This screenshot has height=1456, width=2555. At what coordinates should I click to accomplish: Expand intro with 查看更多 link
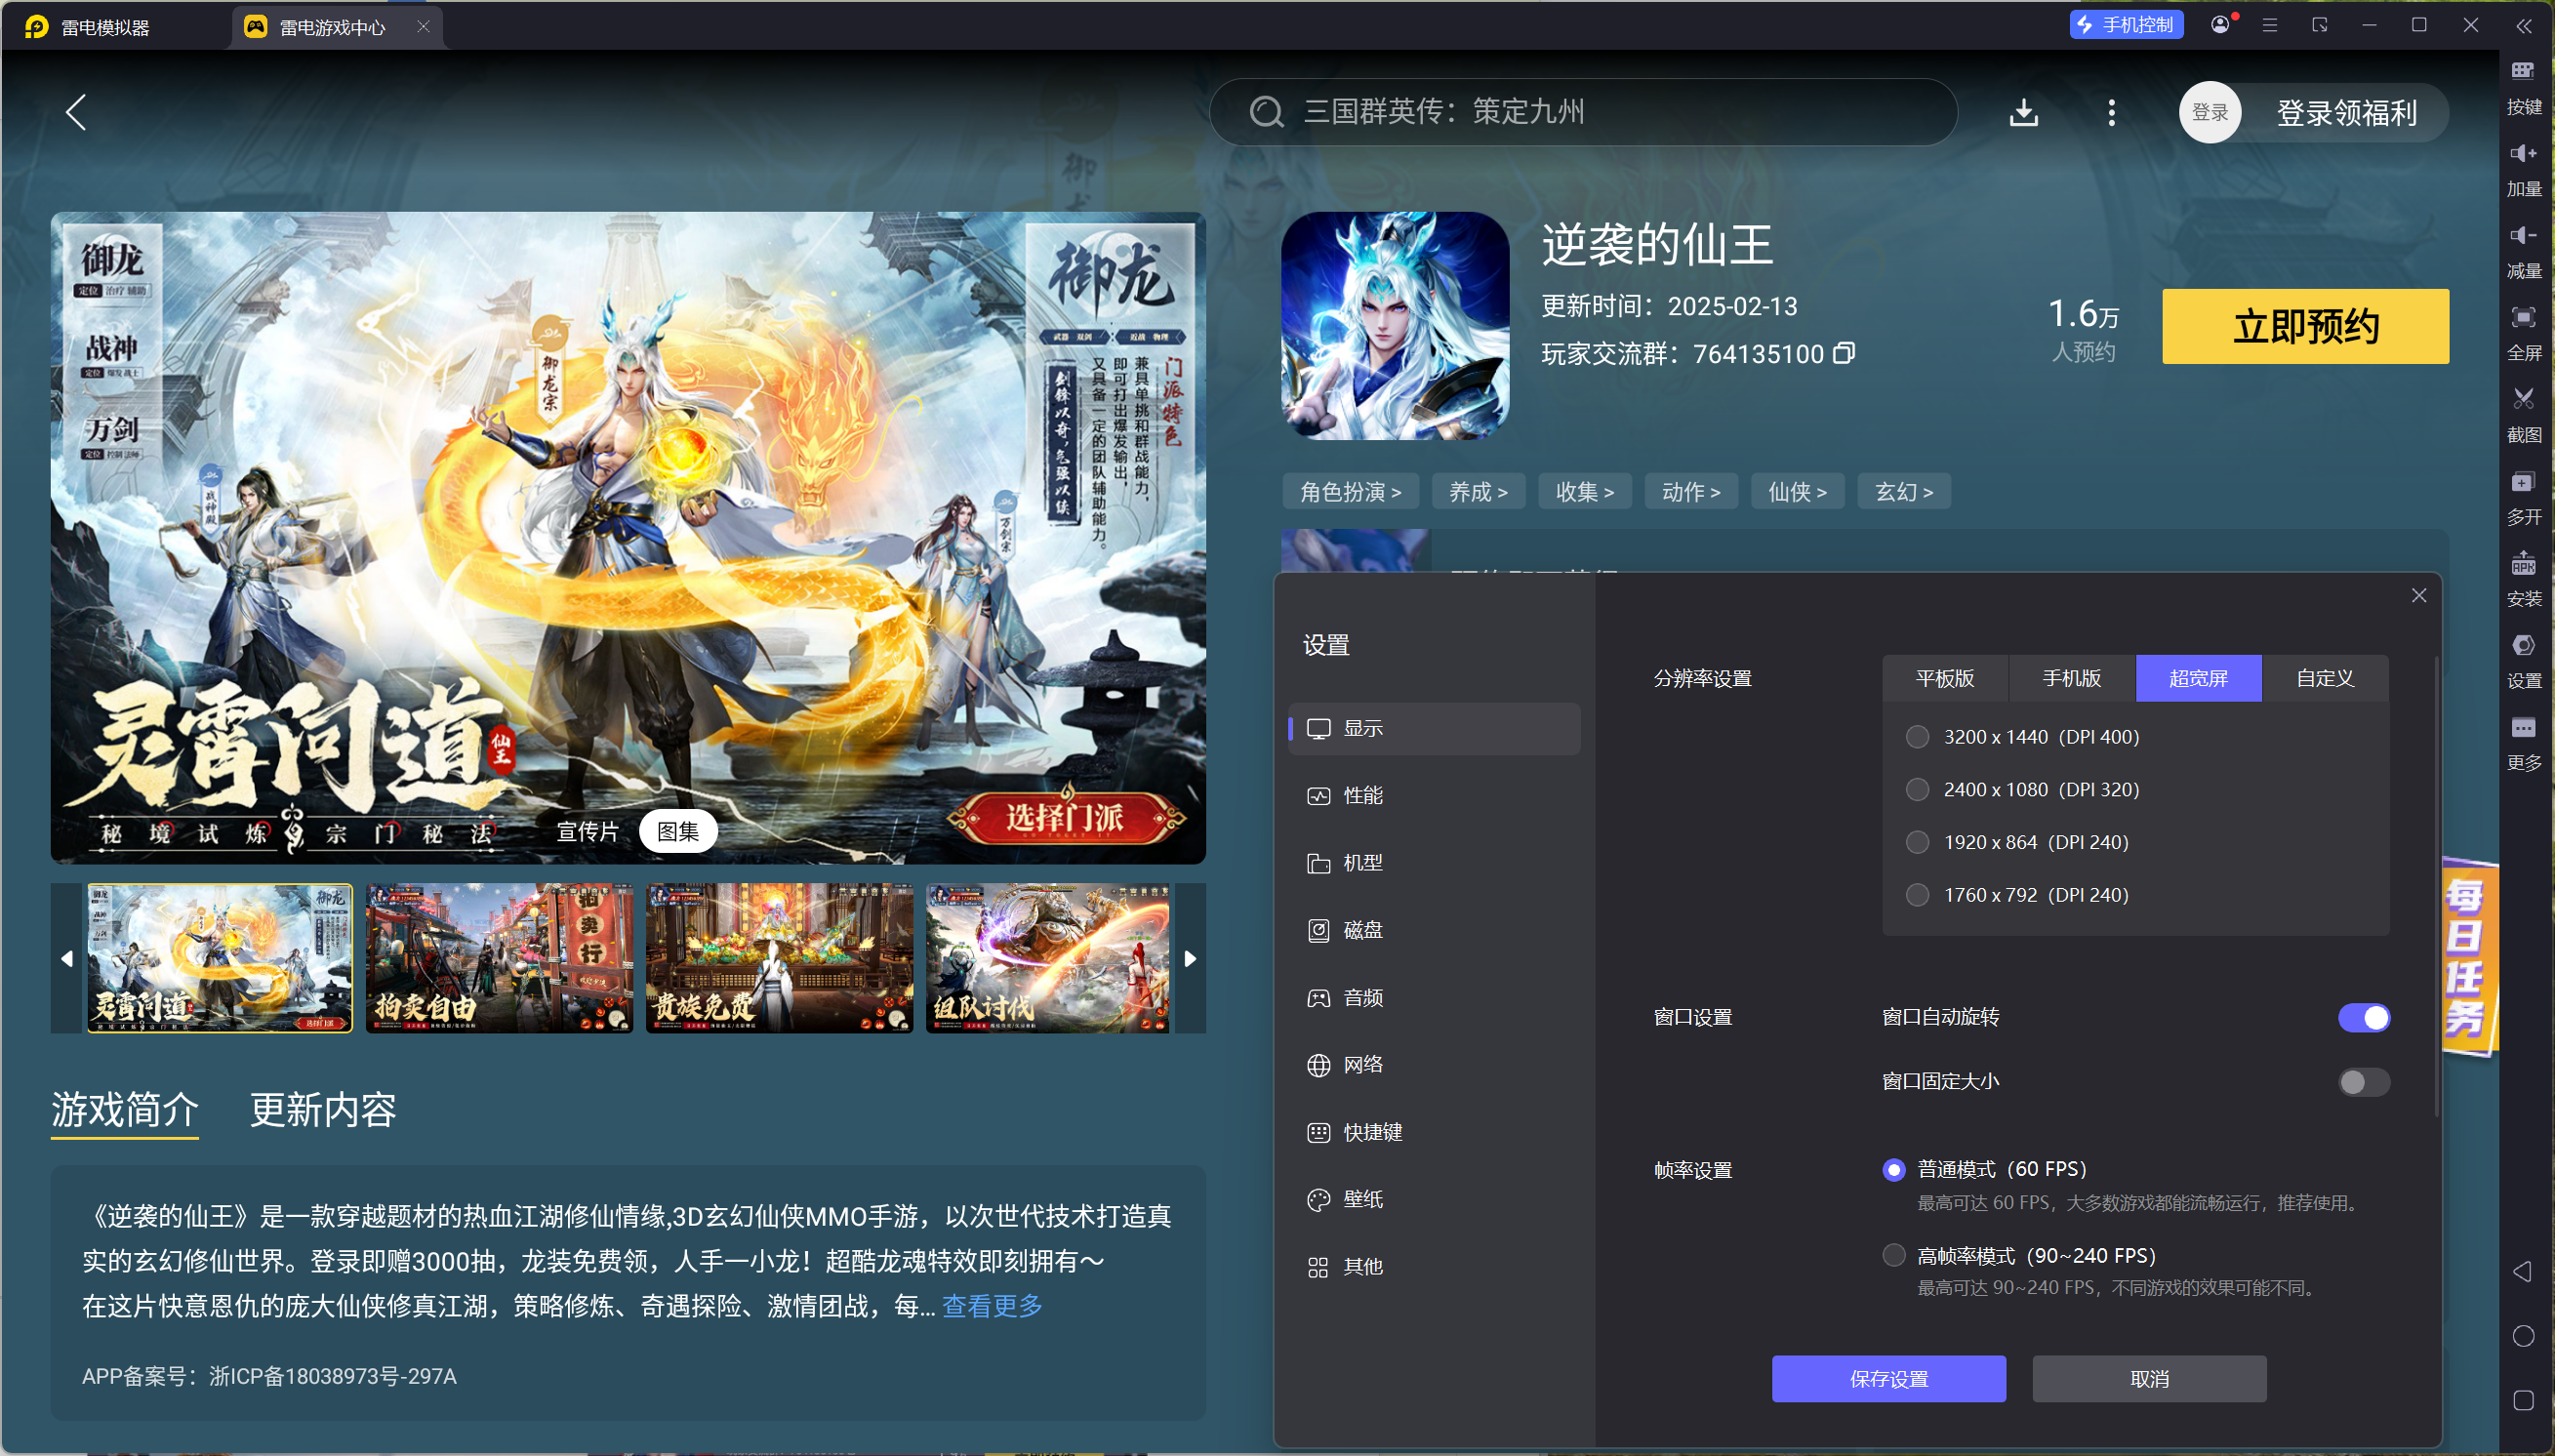[991, 1306]
